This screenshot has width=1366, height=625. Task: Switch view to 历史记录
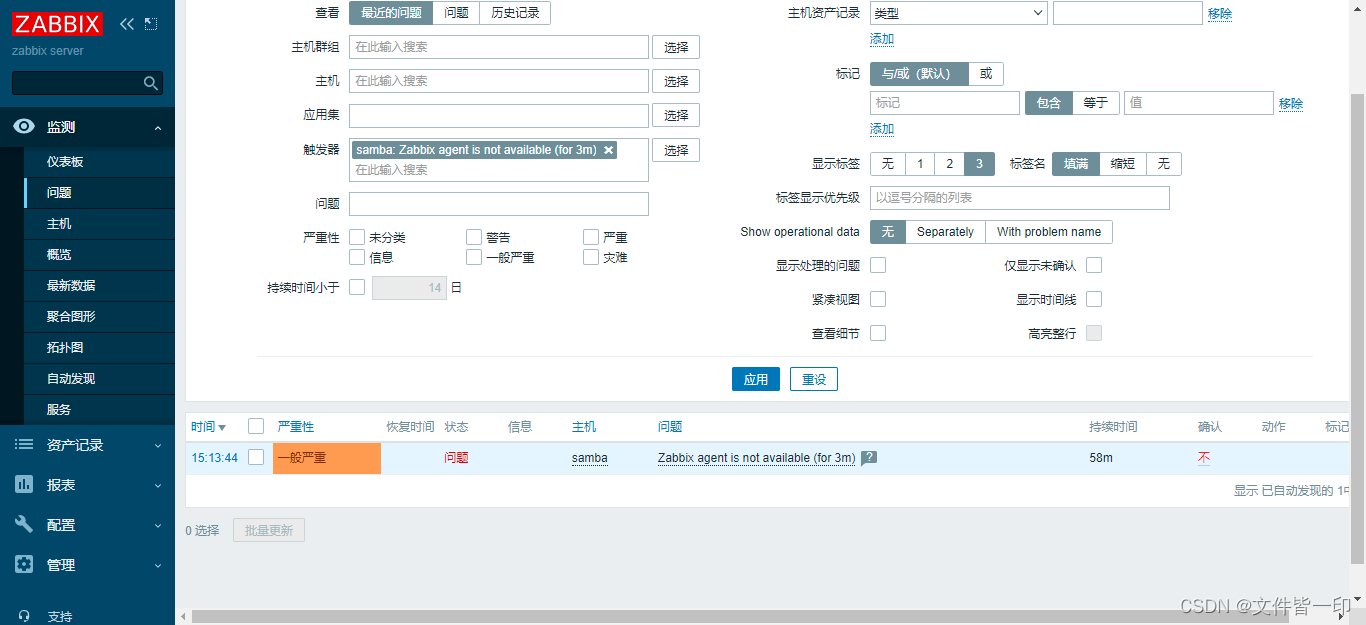[515, 13]
